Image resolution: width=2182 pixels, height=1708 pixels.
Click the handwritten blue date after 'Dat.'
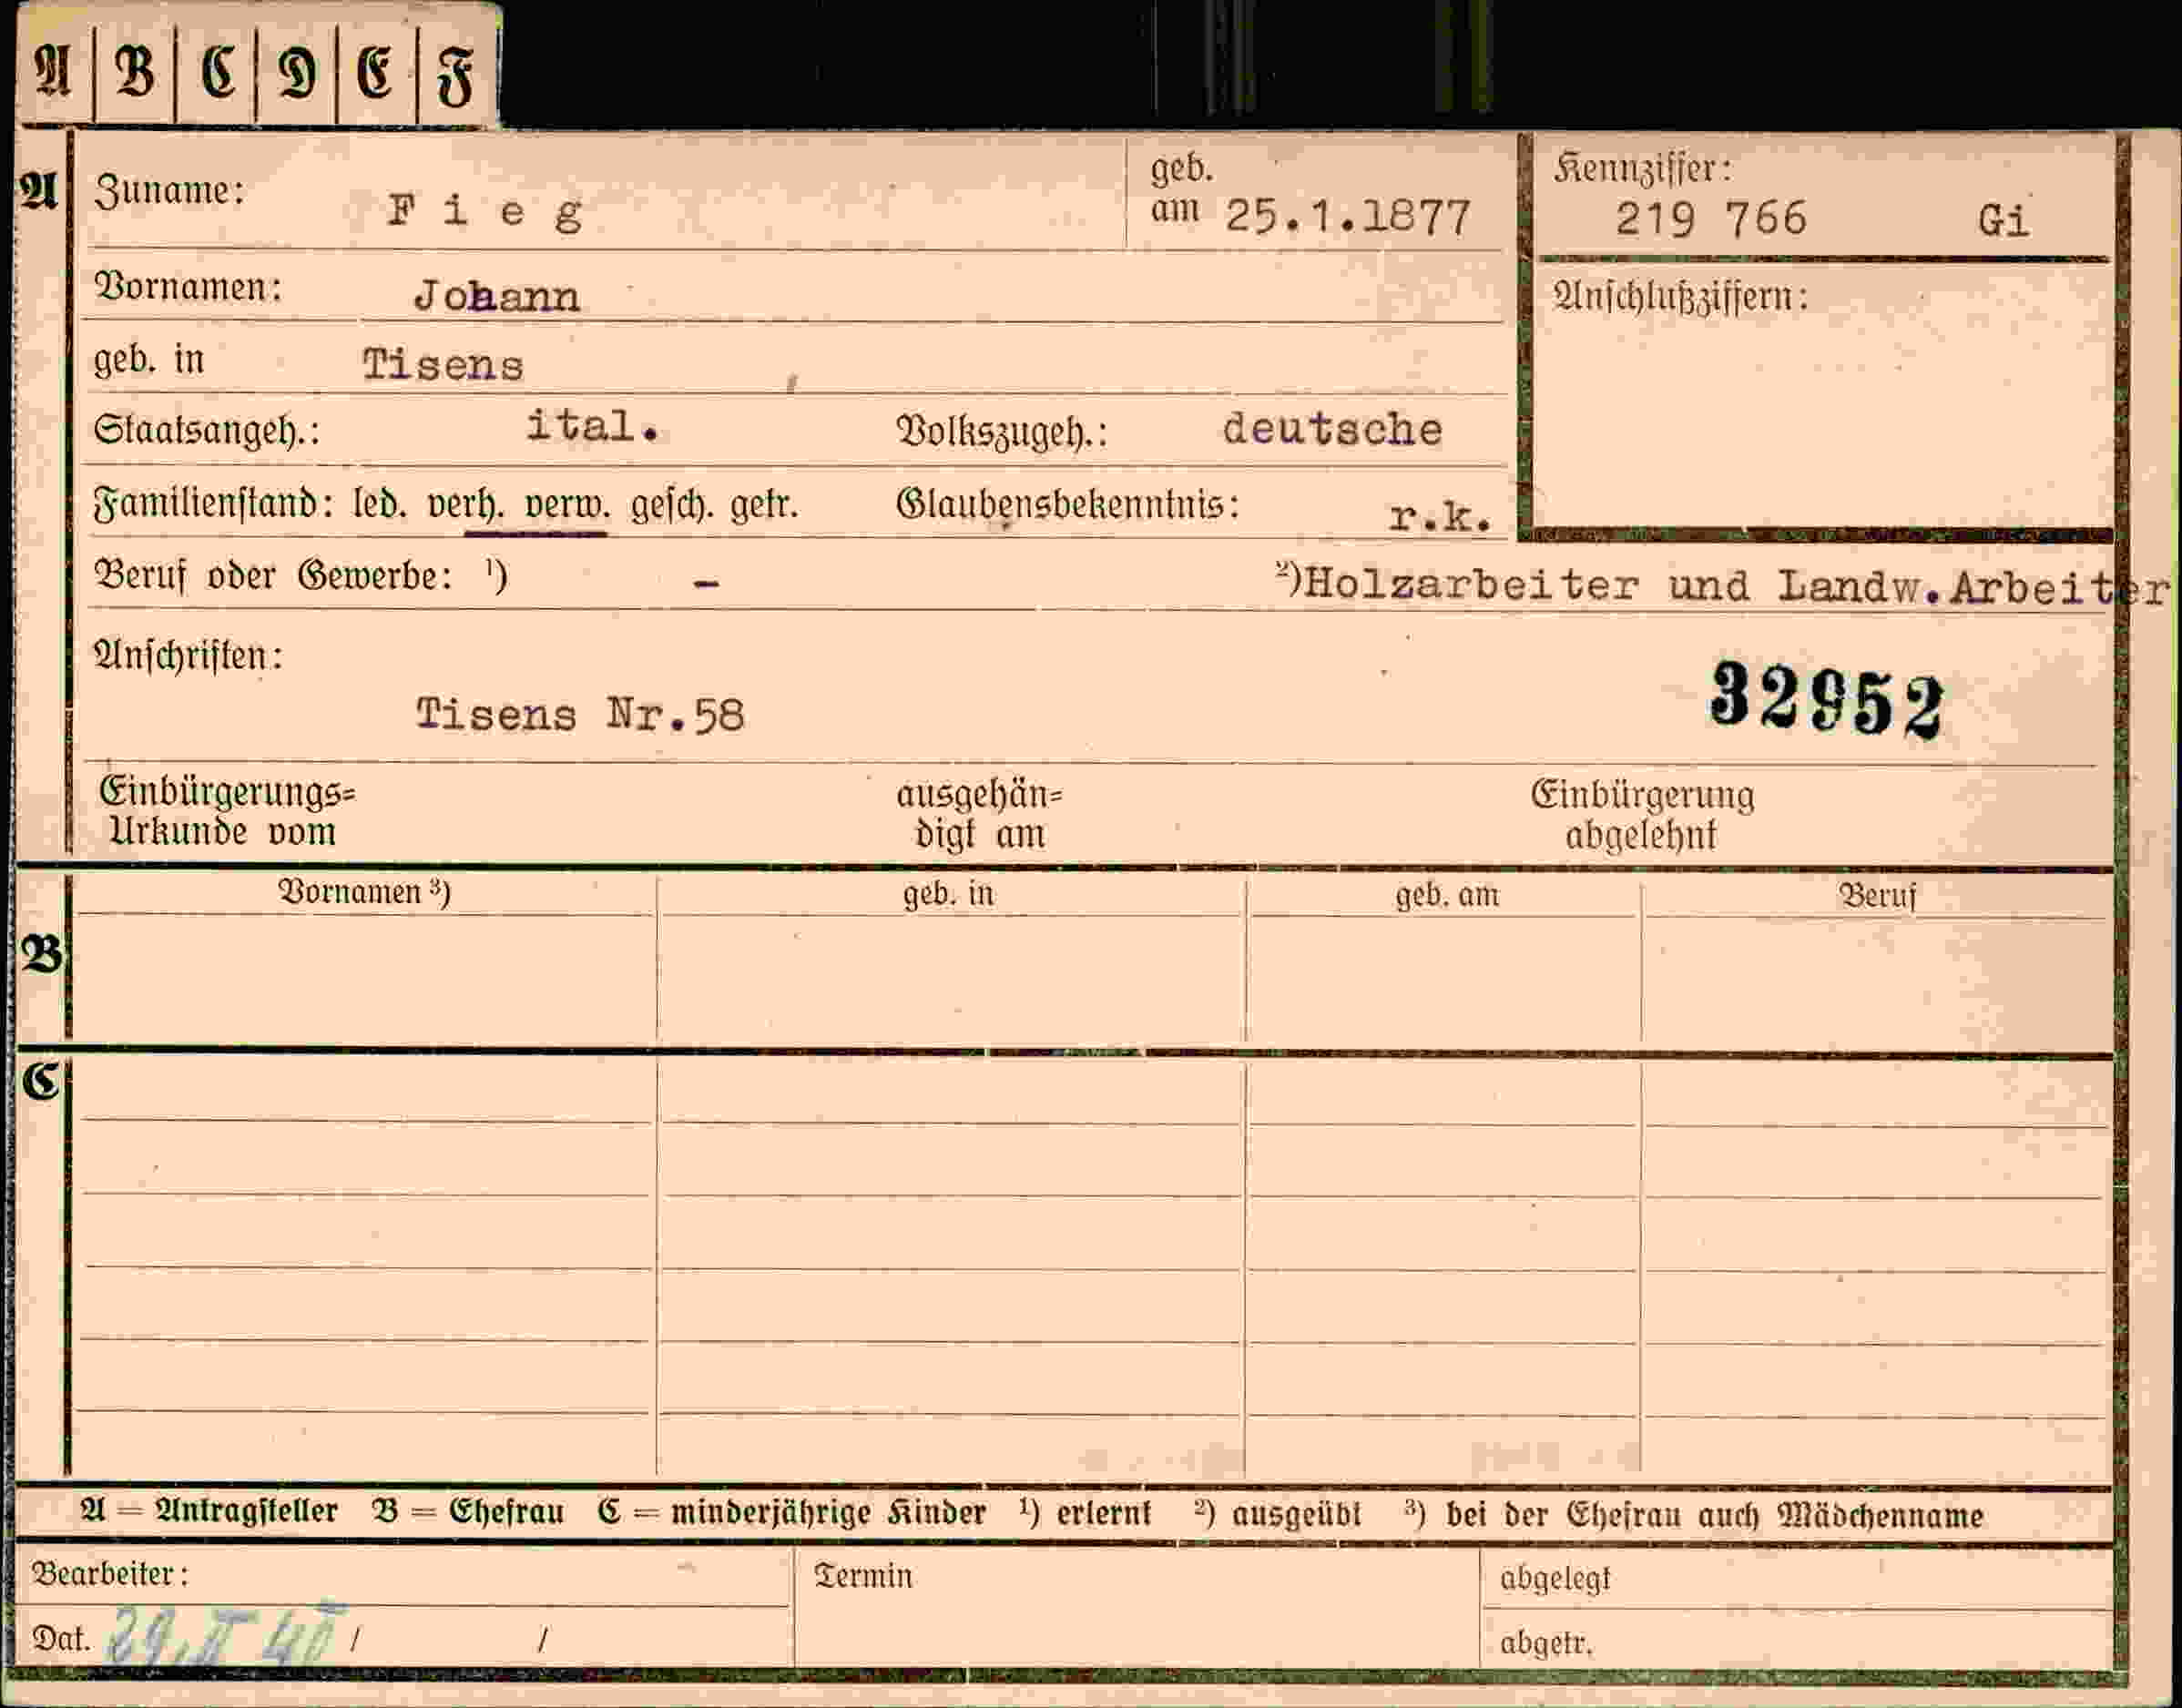click(227, 1636)
